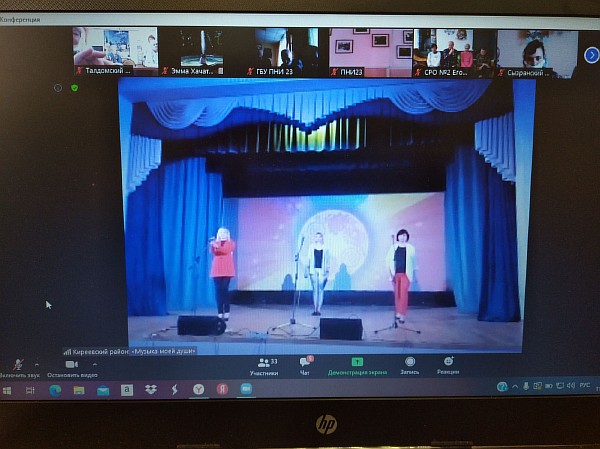600x449 pixels.
Task: Open Dropbox from the taskbar
Action: 151,390
